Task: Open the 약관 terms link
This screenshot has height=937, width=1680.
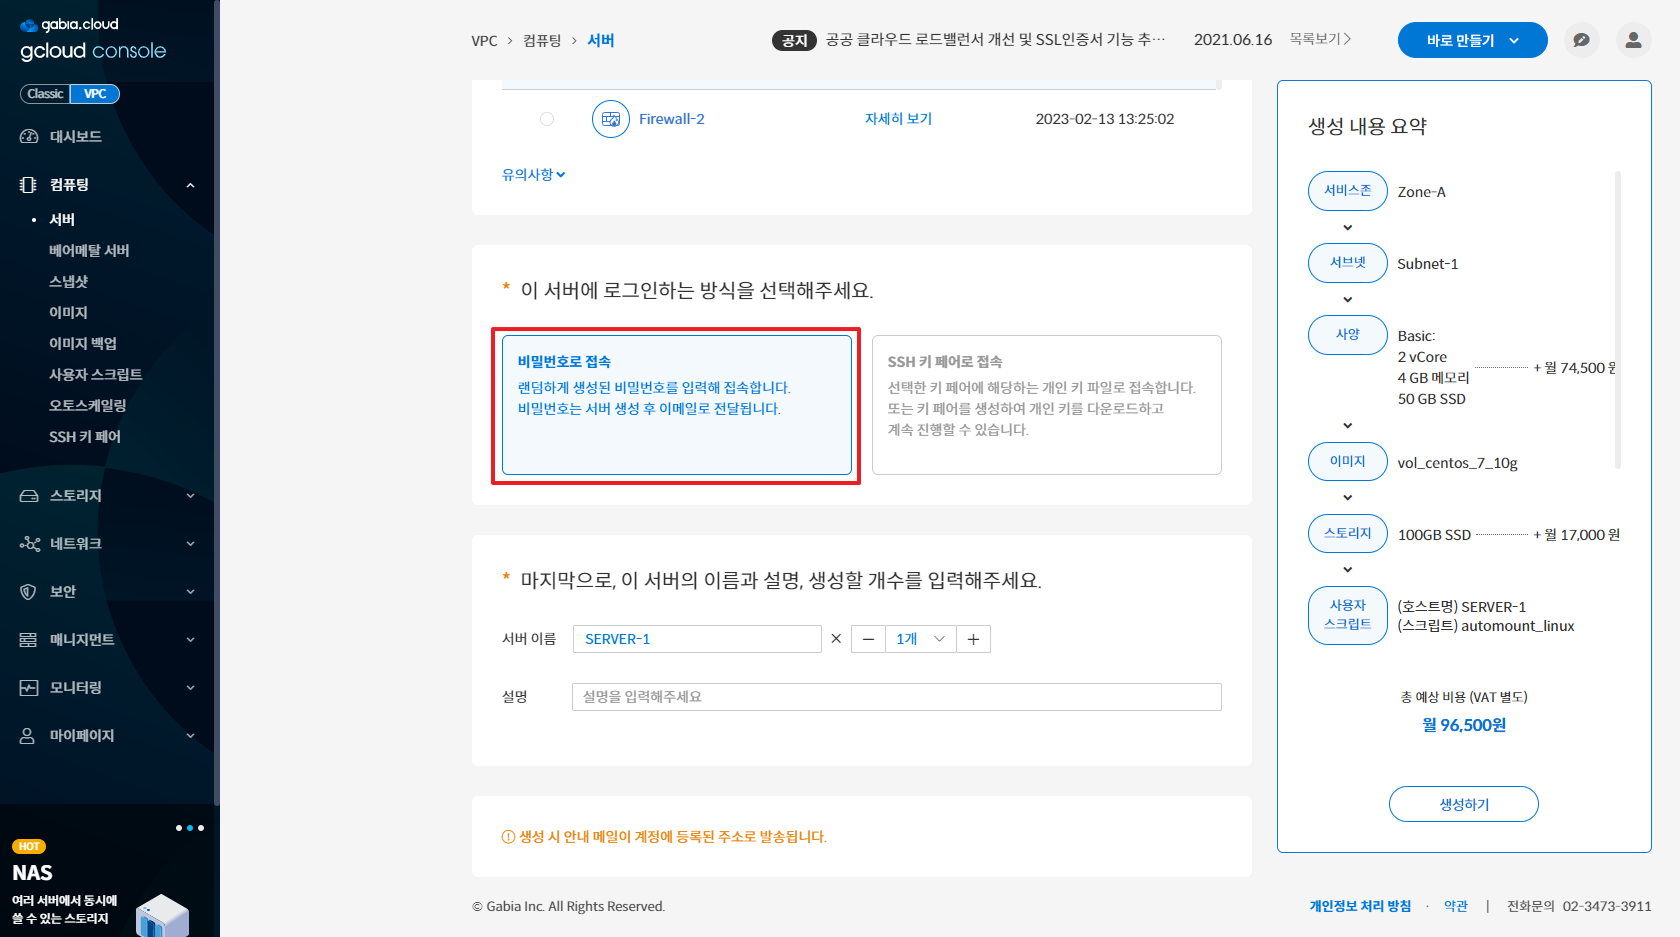Action: (1456, 906)
